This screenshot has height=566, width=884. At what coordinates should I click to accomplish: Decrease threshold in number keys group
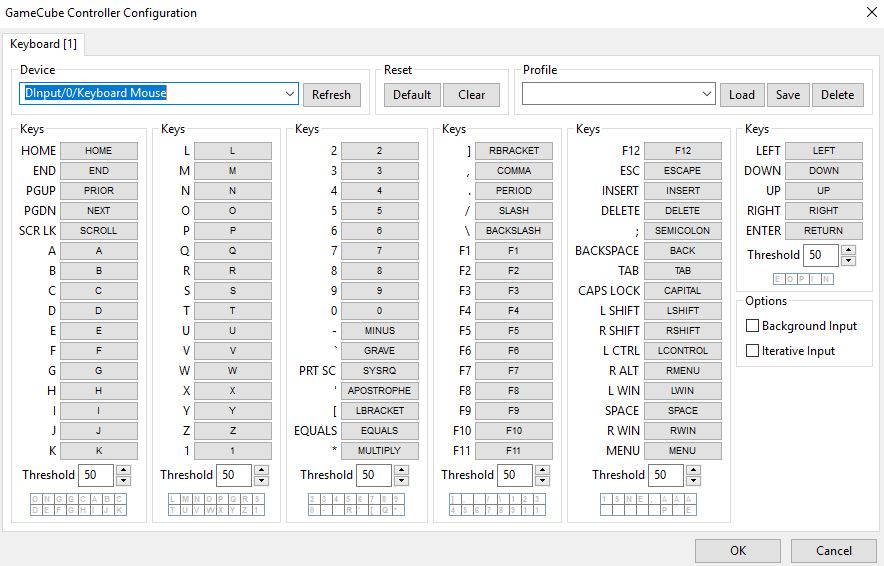[401, 481]
